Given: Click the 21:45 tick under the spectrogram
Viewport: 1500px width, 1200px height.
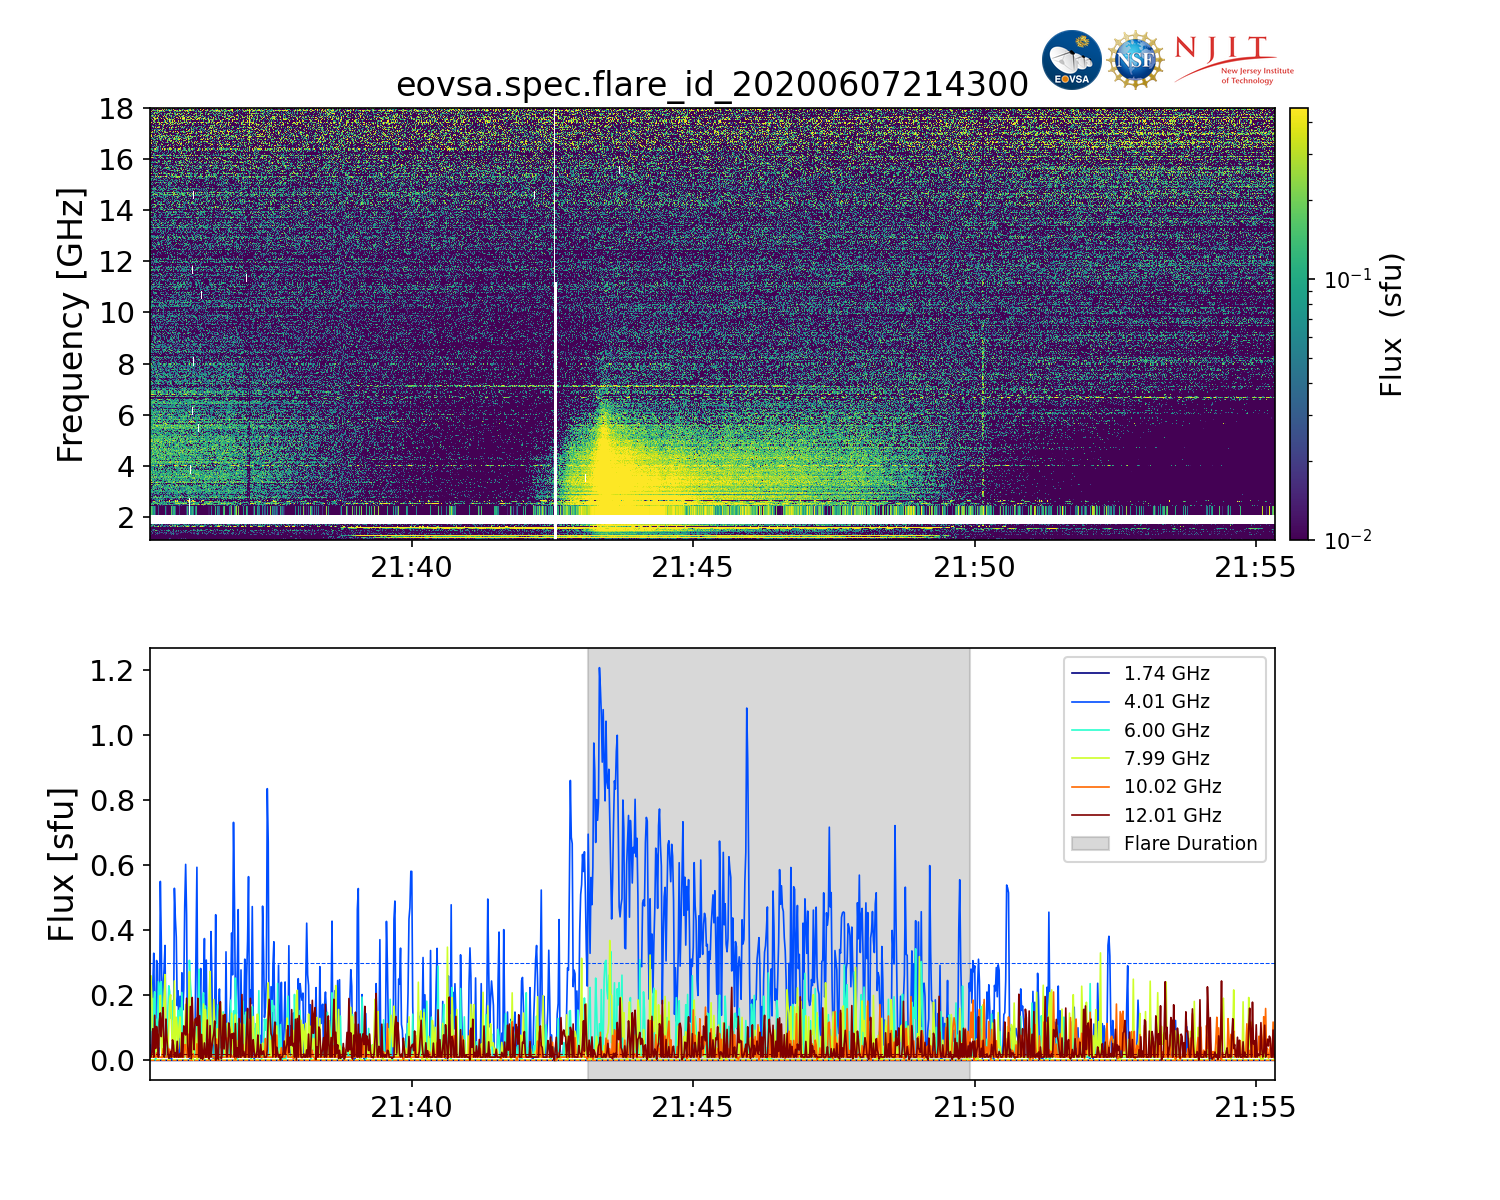Looking at the screenshot, I should tap(692, 568).
